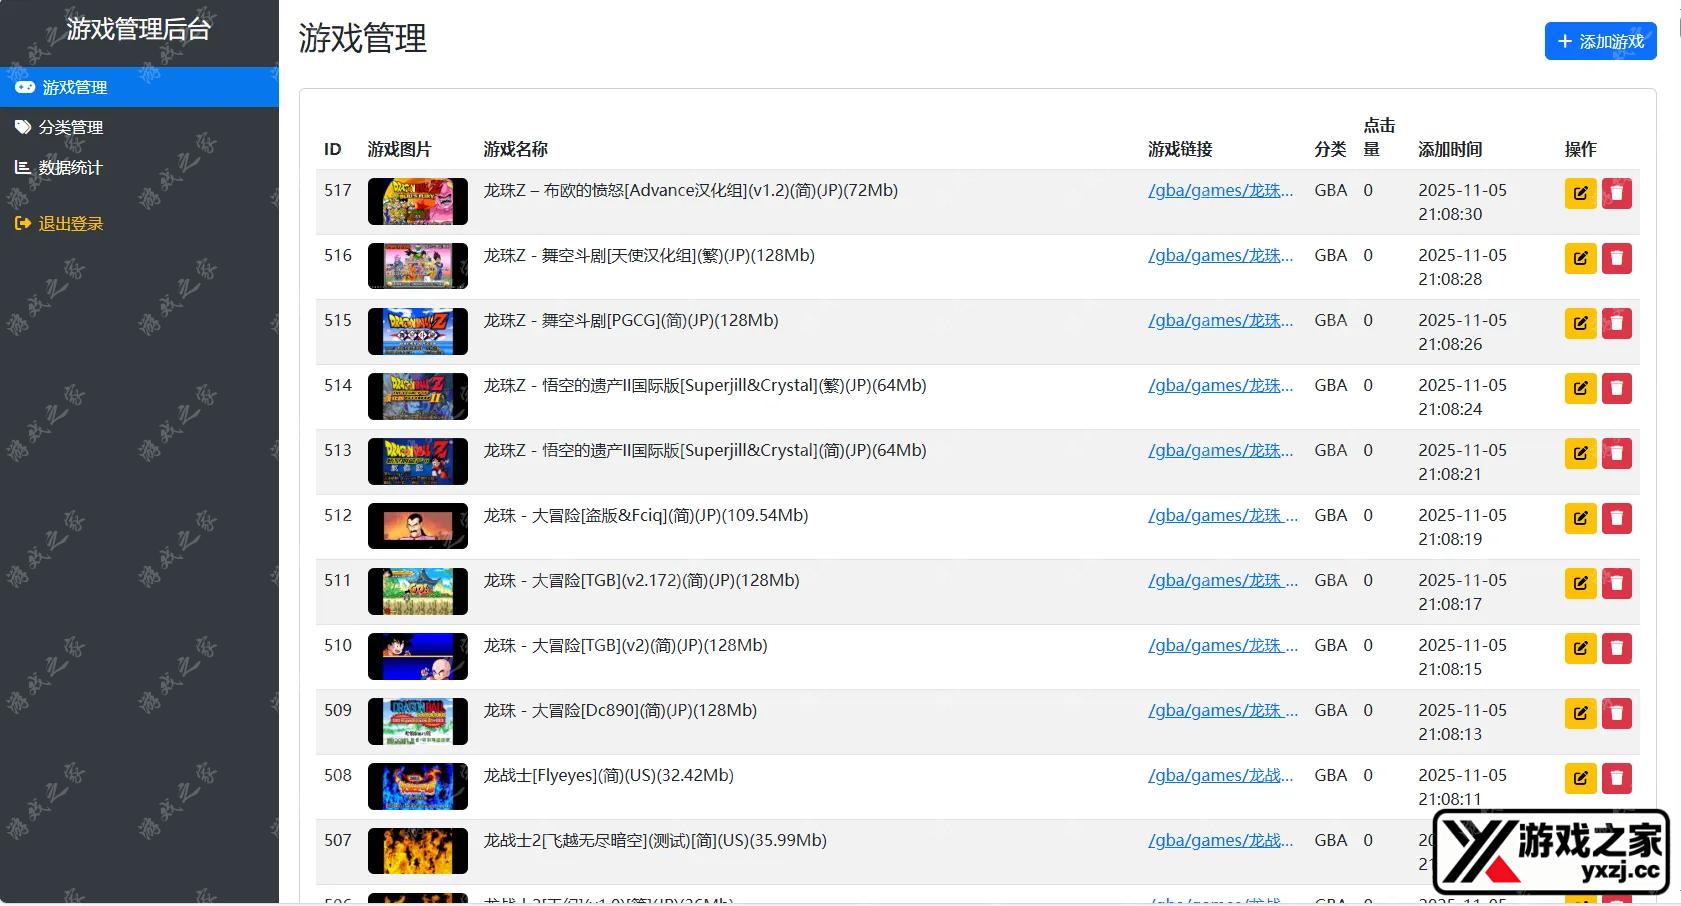Screen dimensions: 1681x906
Task: Delete game 511 with the red icon
Action: click(1616, 584)
